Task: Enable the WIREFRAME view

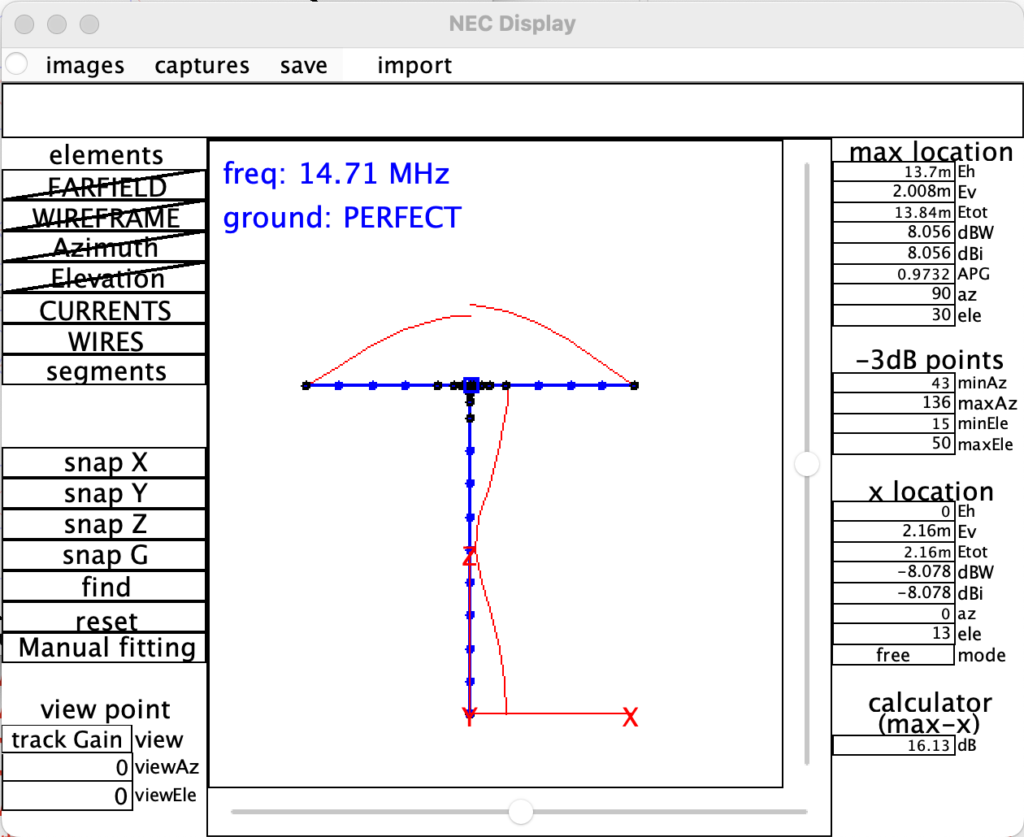Action: 104,217
